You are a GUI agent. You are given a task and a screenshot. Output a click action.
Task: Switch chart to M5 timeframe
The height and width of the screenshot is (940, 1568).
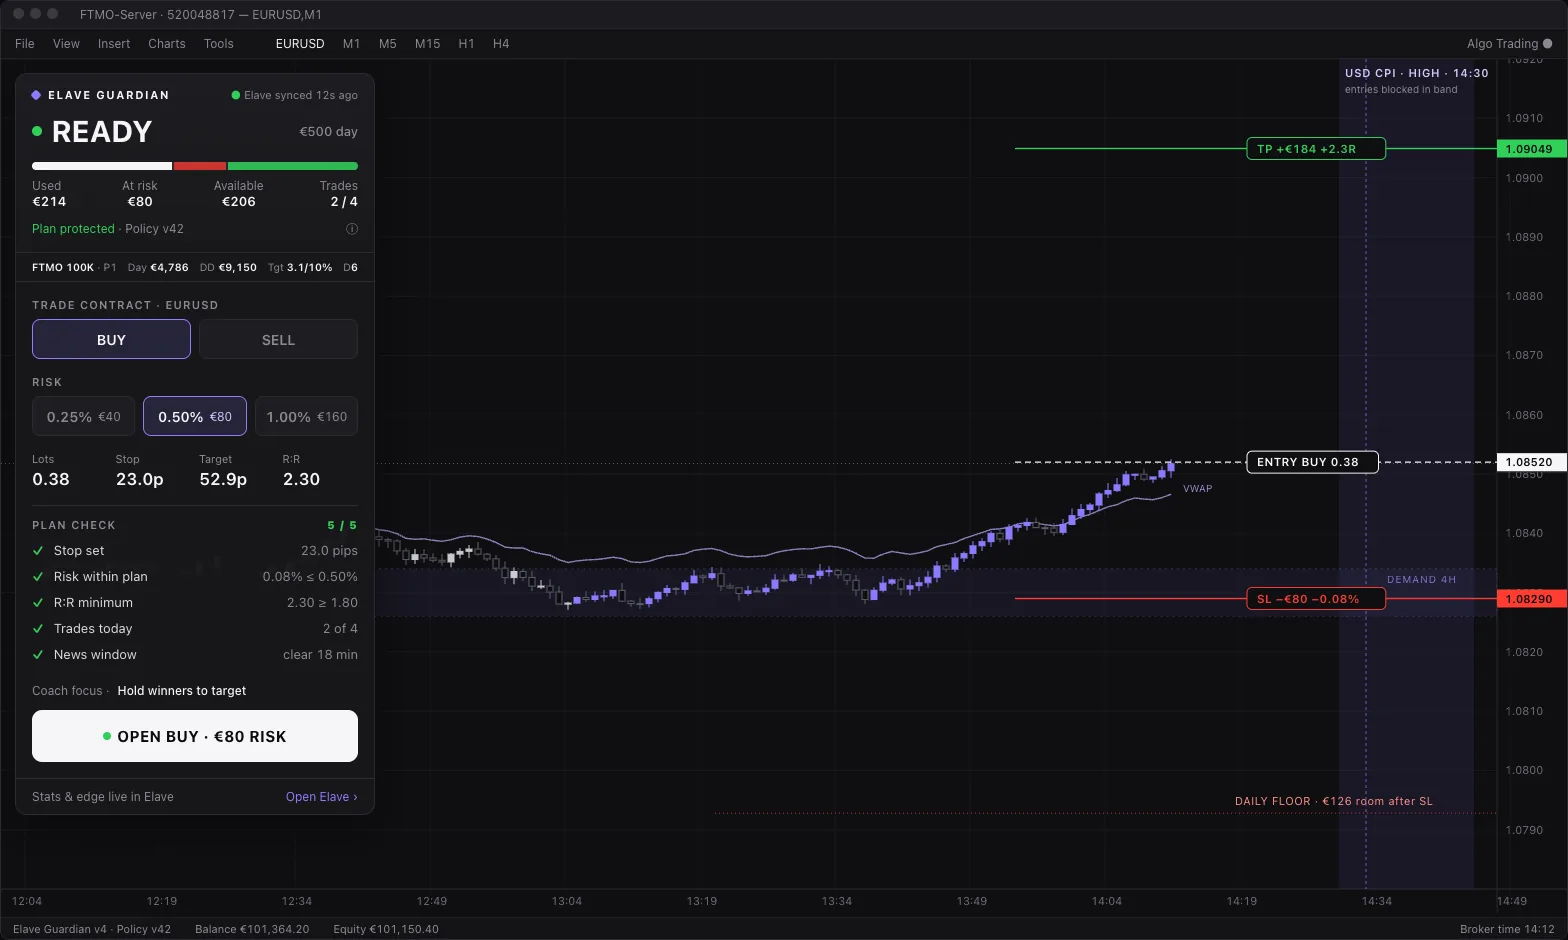(x=388, y=44)
